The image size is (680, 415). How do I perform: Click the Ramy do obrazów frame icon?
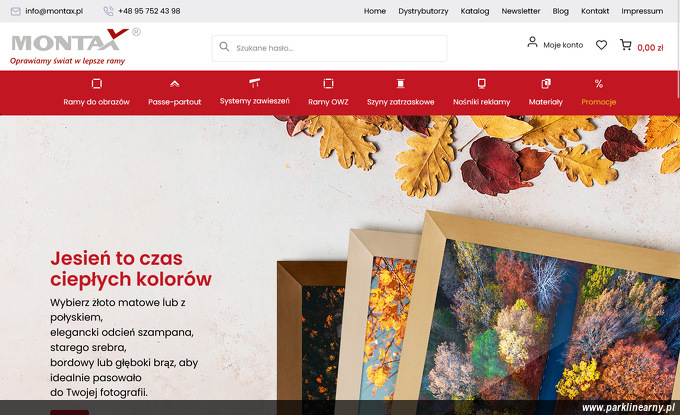pyautogui.click(x=97, y=83)
